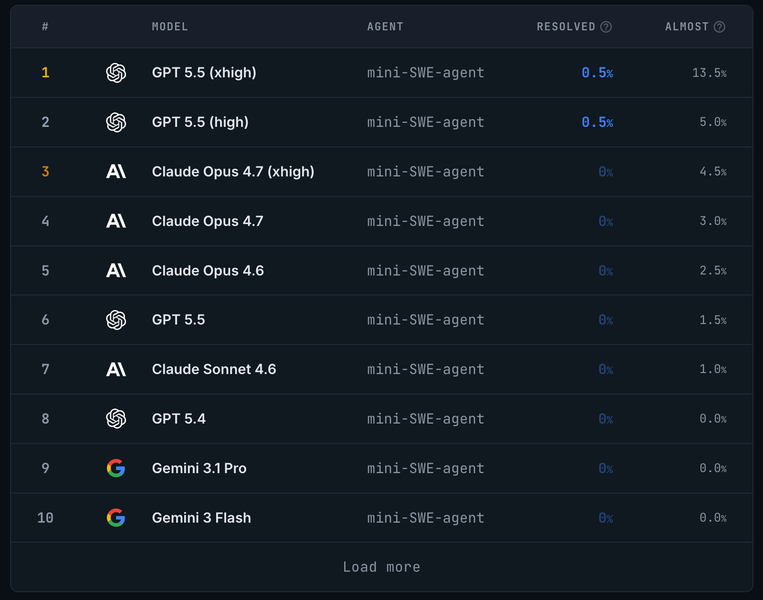The image size is (763, 600).
Task: Click the Load more button
Action: point(382,567)
